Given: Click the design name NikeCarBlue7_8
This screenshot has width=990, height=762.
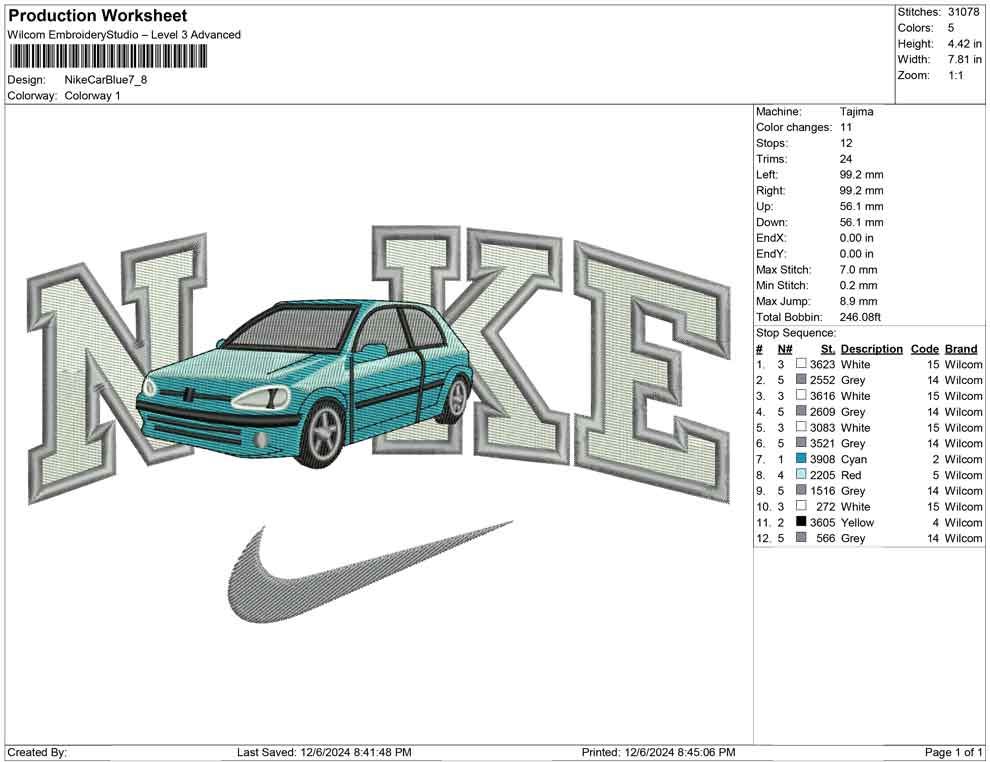Looking at the screenshot, I should 107,80.
